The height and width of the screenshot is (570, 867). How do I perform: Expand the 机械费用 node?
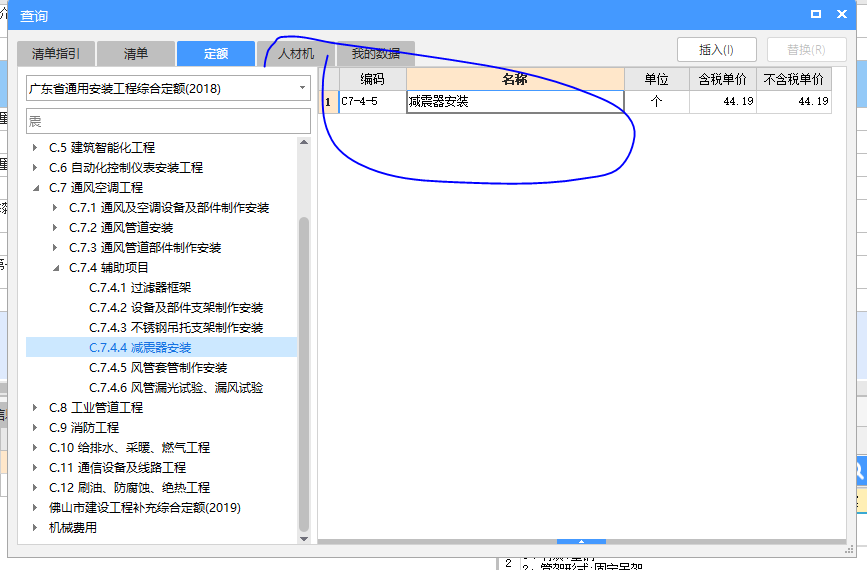[35, 527]
